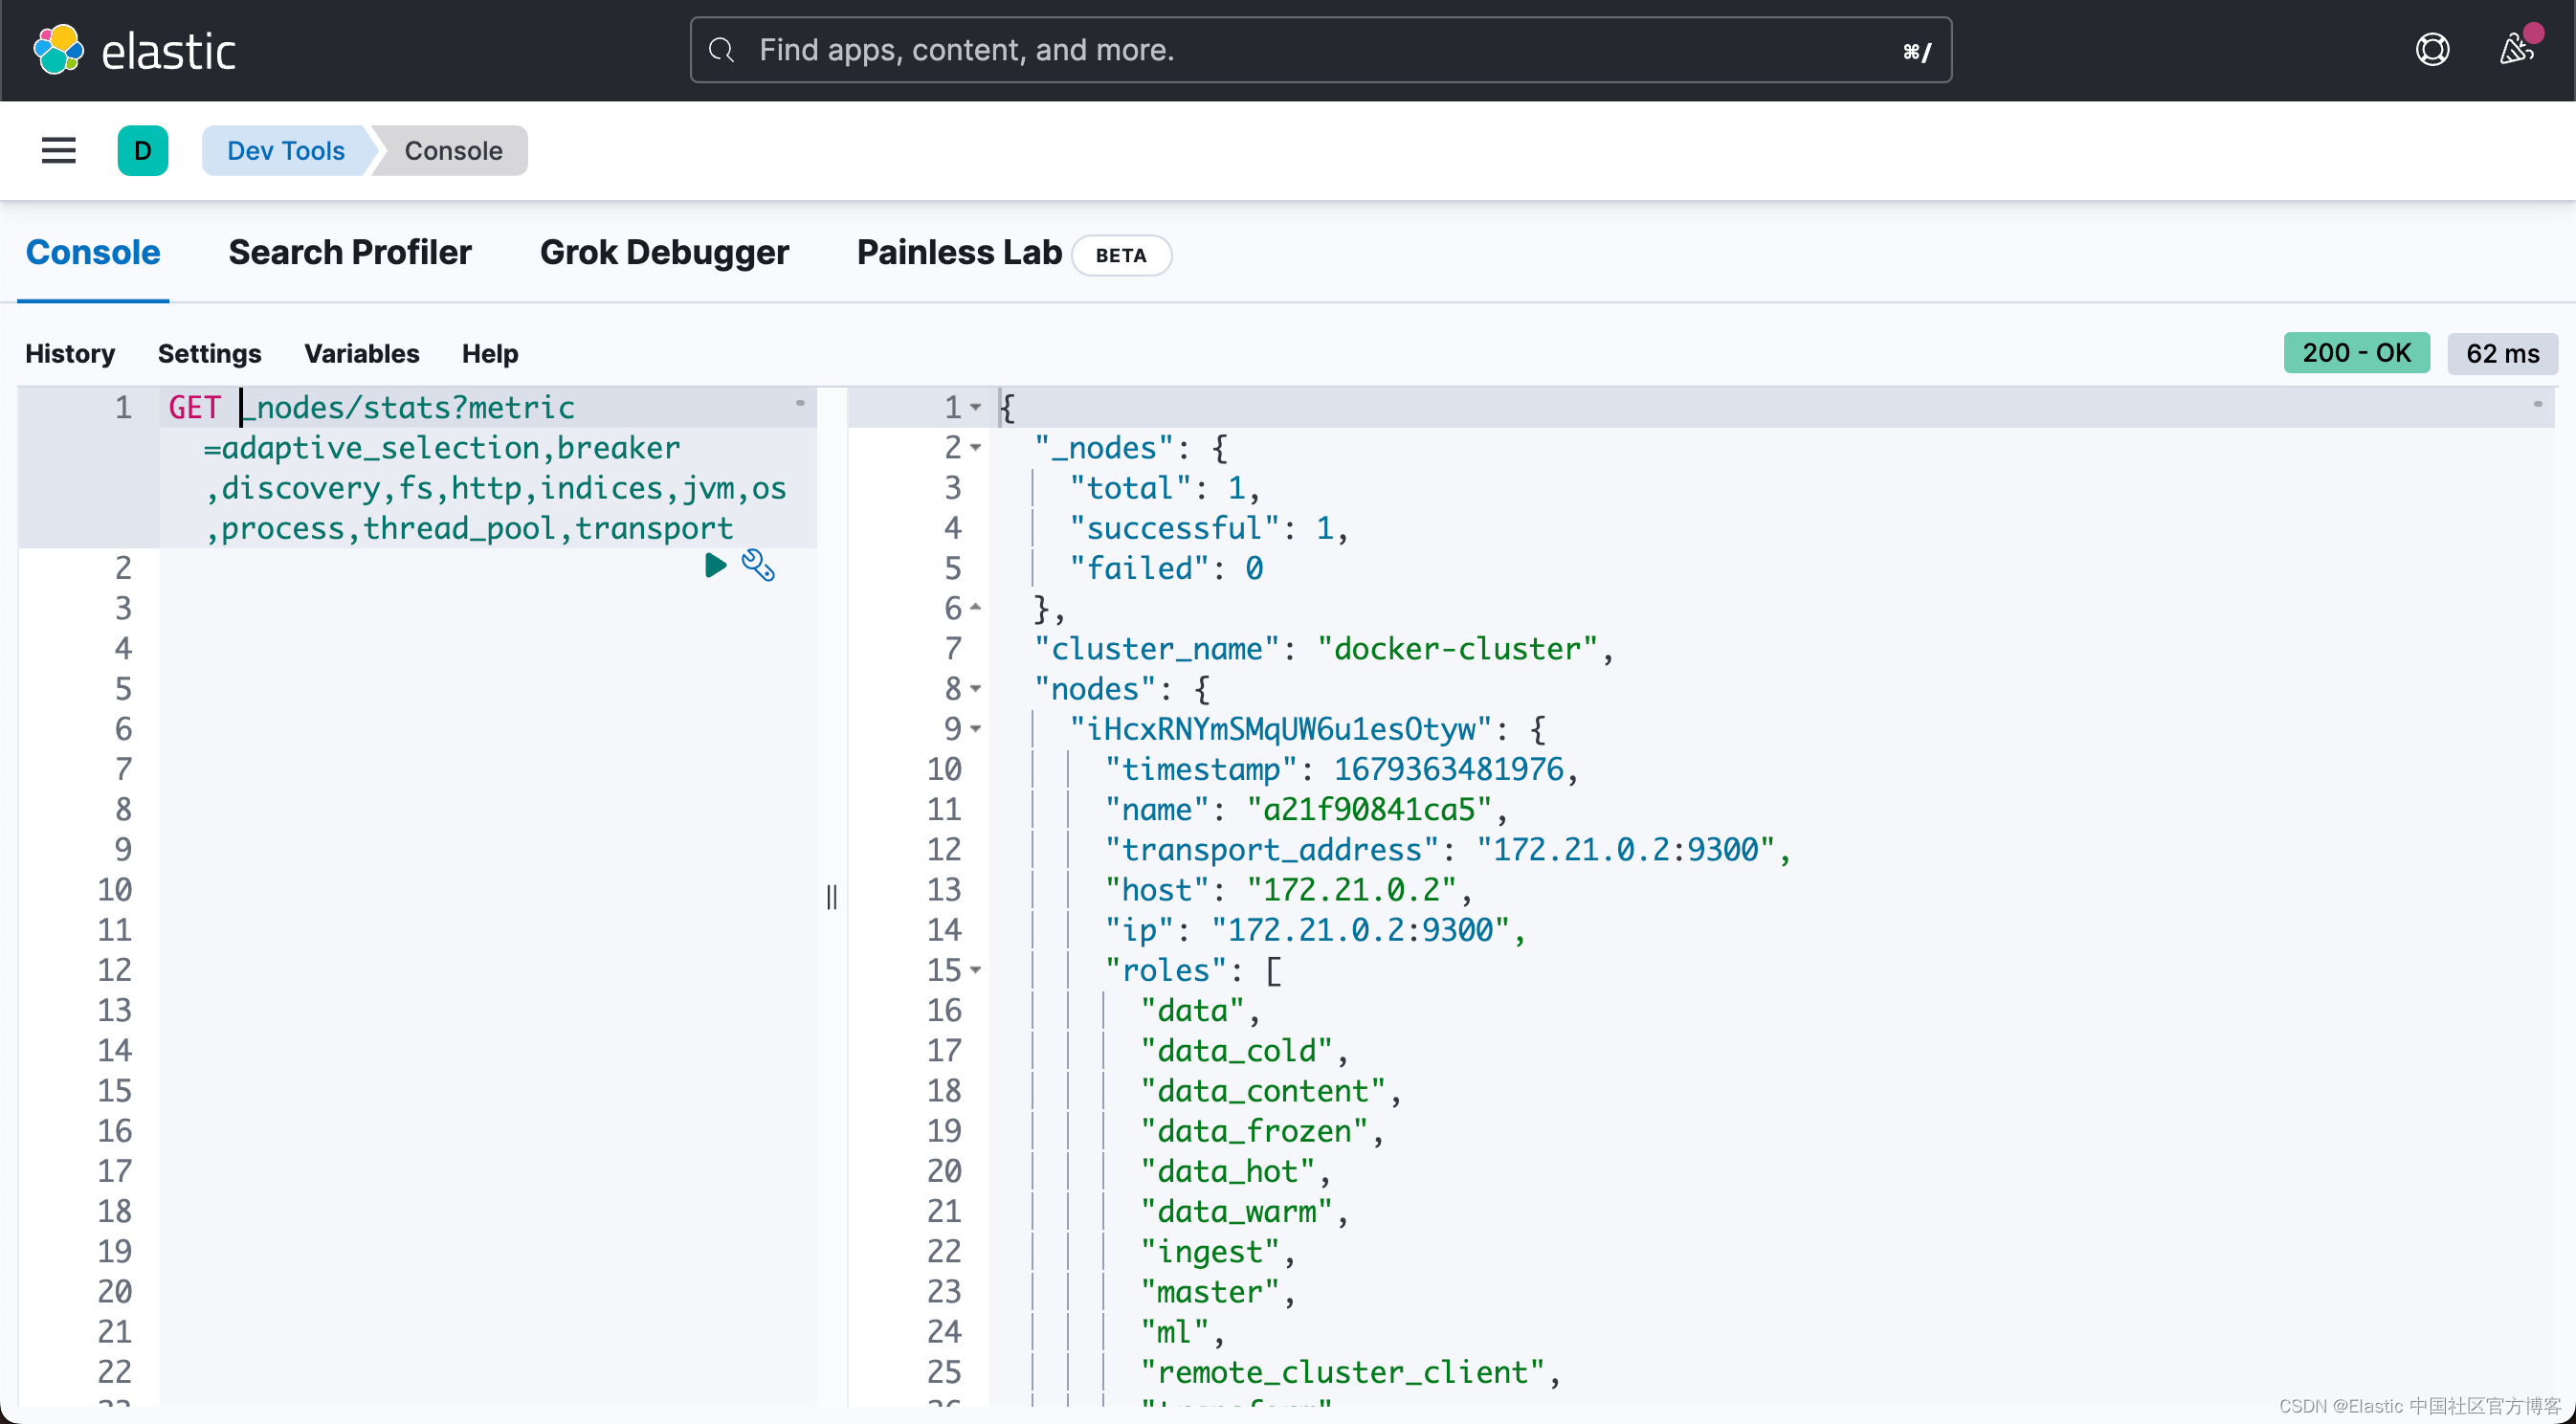Click the Elastic logo
2576x1424 pixels.
(135, 50)
